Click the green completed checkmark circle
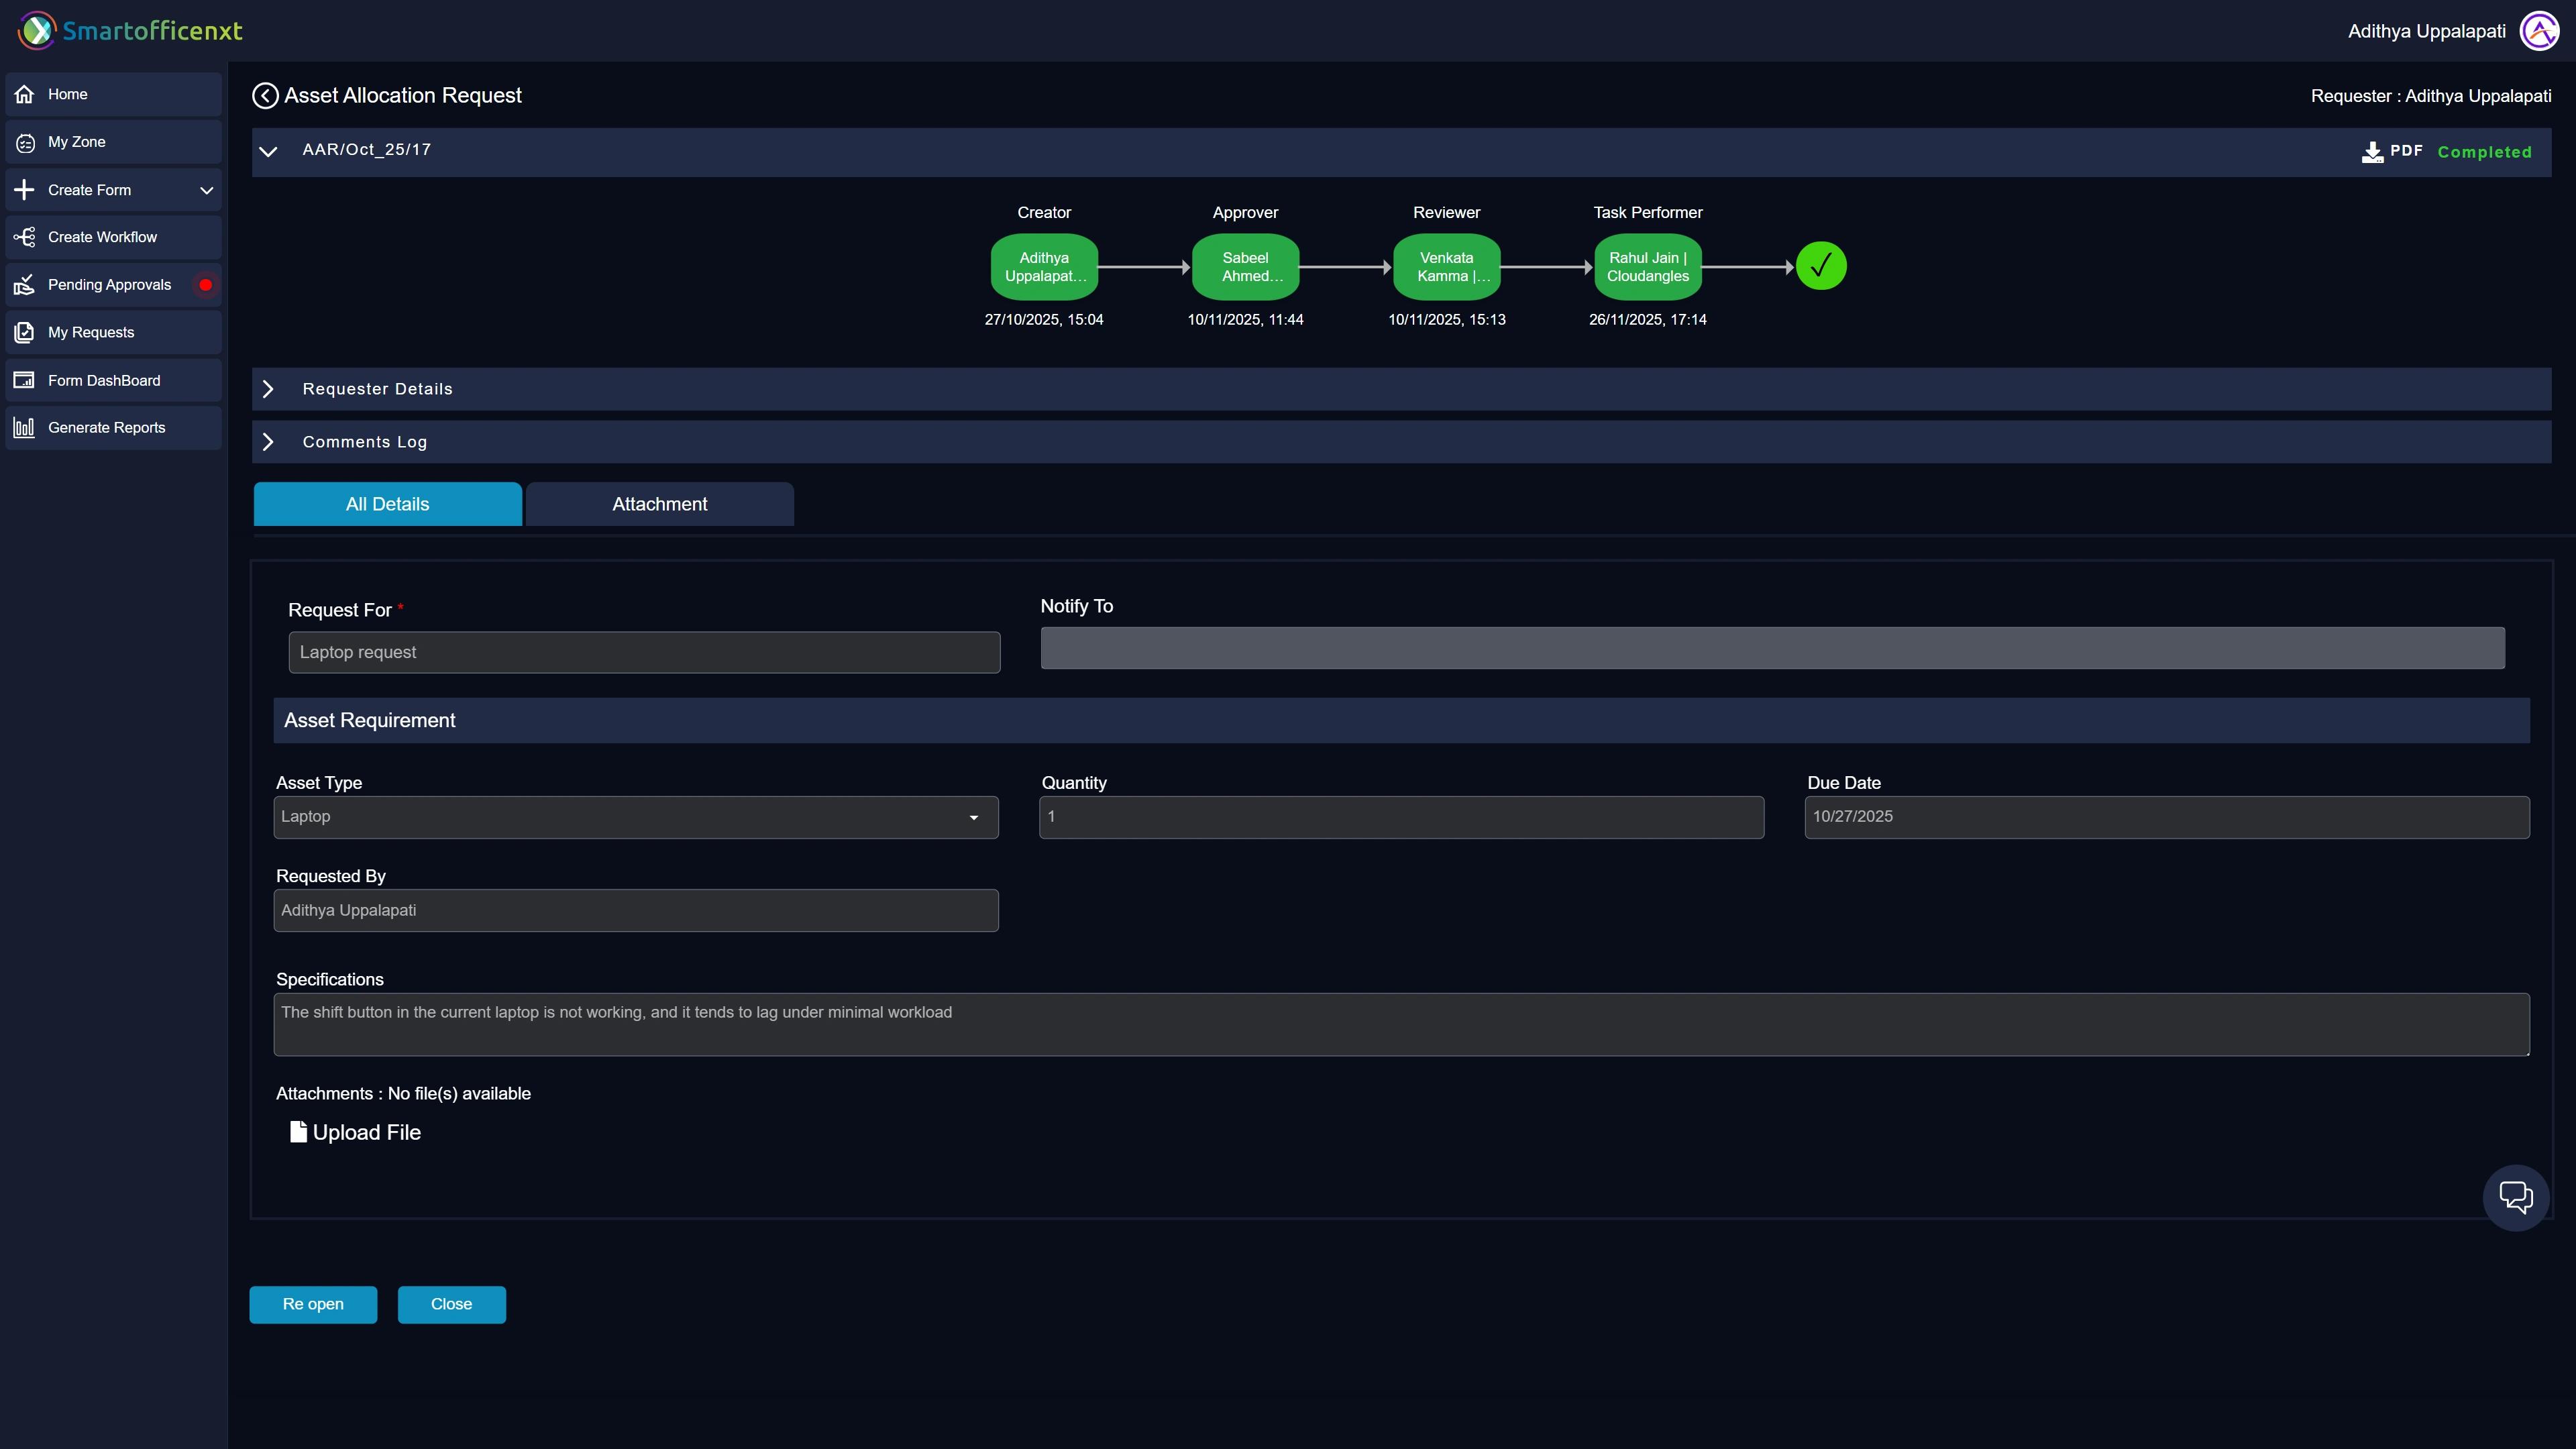2576x1449 pixels. 1821,266
